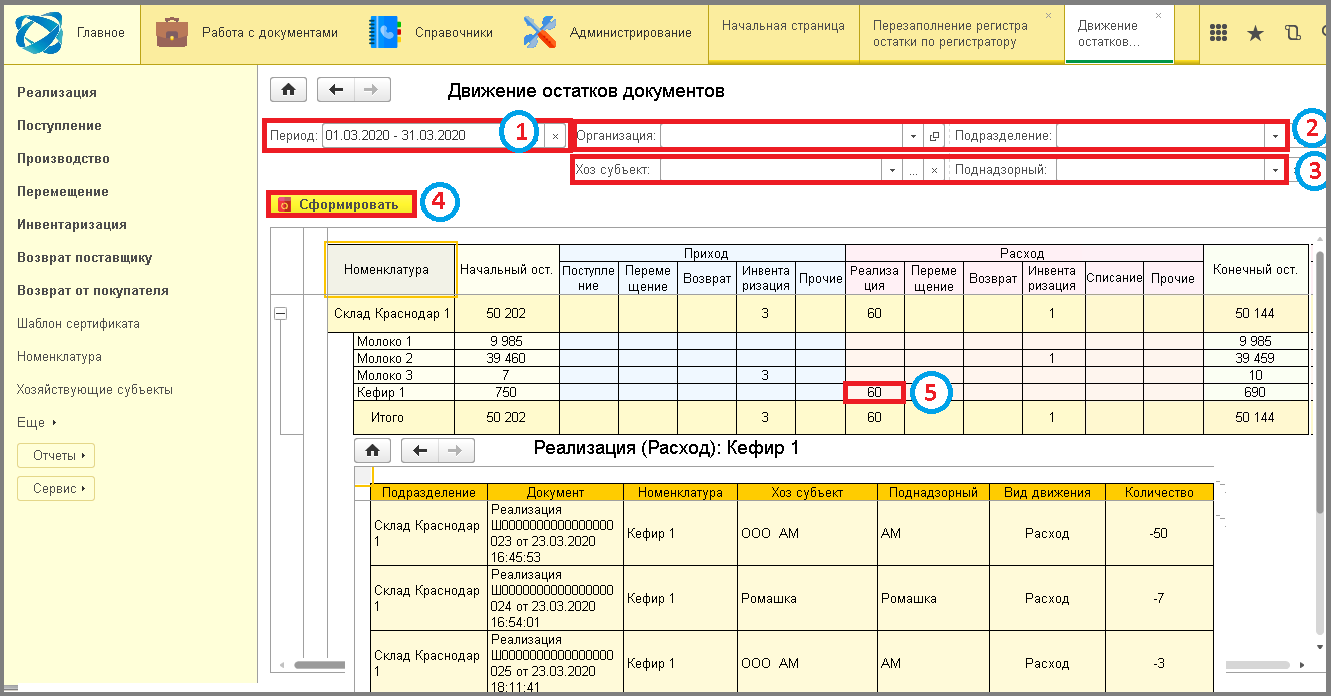Click the Сформировать button

tap(340, 204)
